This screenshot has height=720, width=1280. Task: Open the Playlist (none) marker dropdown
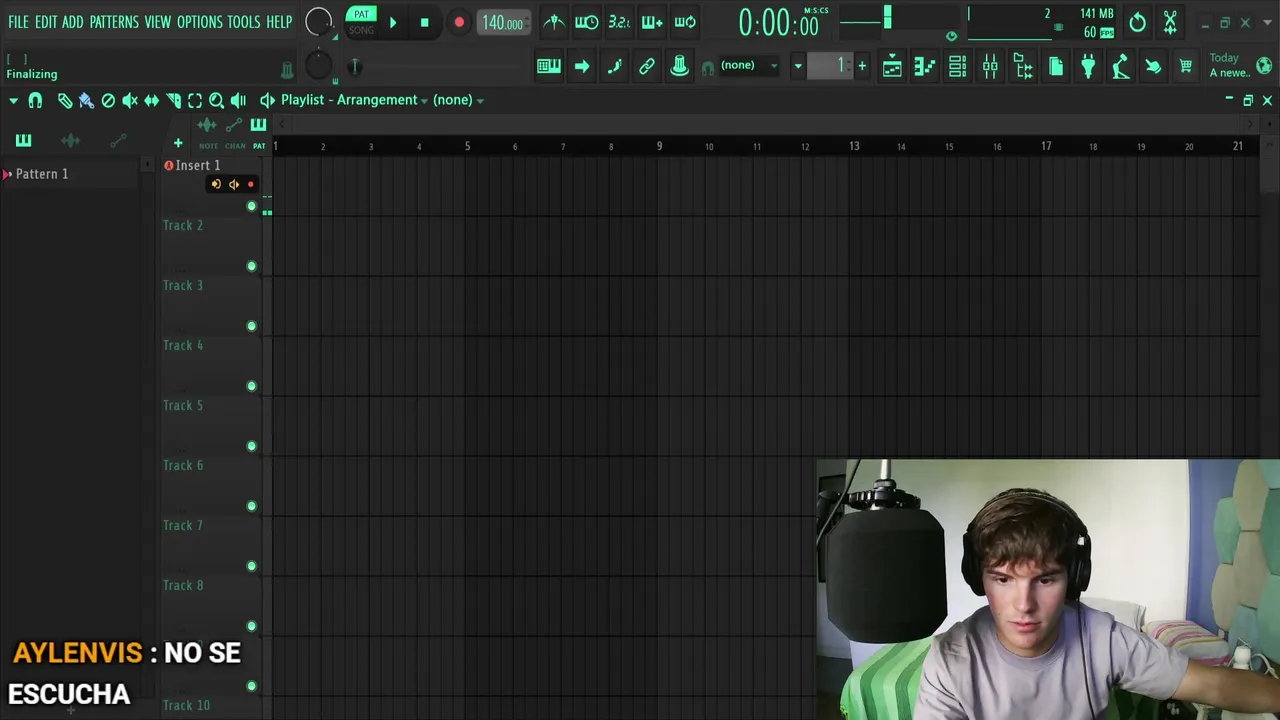point(458,100)
